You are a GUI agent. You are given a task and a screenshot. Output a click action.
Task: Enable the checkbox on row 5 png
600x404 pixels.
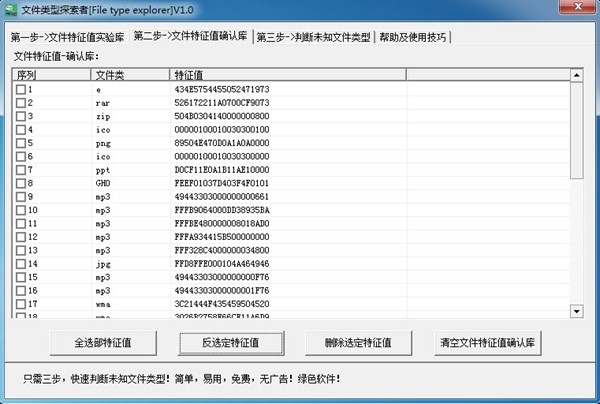pyautogui.click(x=21, y=143)
